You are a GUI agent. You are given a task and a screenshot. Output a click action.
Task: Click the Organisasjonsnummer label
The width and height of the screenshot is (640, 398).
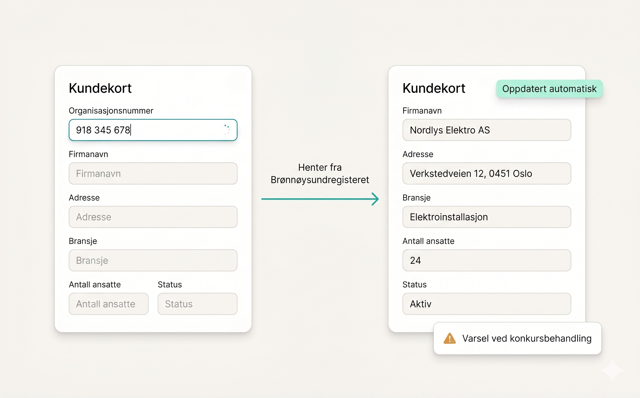(x=111, y=111)
